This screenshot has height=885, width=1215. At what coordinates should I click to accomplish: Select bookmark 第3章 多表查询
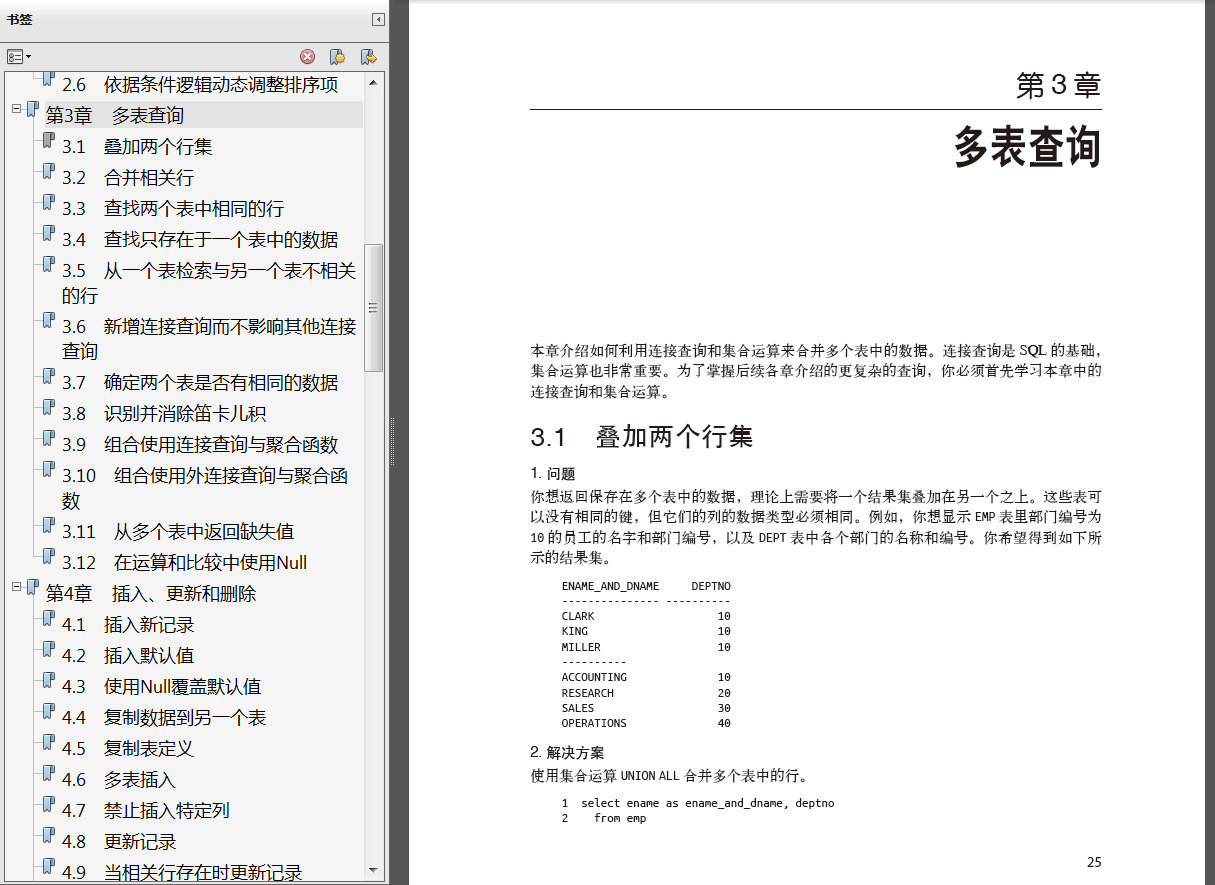tap(114, 116)
